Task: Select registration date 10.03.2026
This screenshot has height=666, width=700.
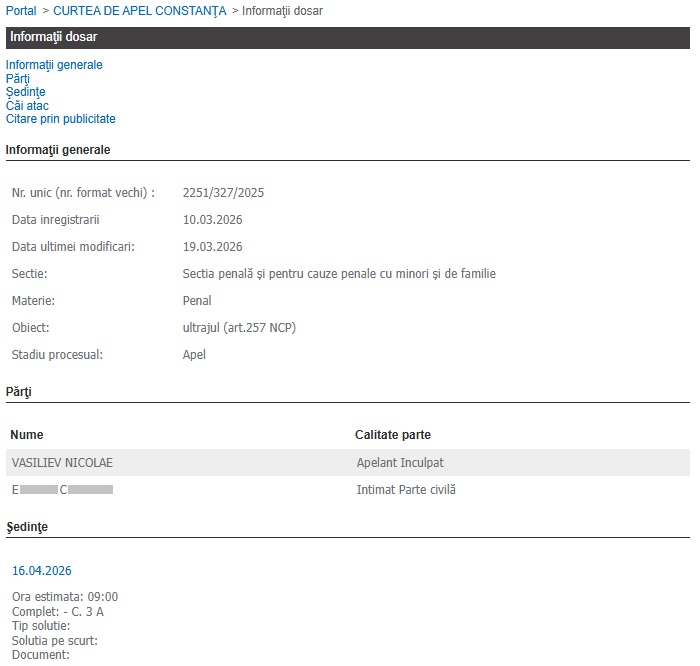Action: click(212, 220)
